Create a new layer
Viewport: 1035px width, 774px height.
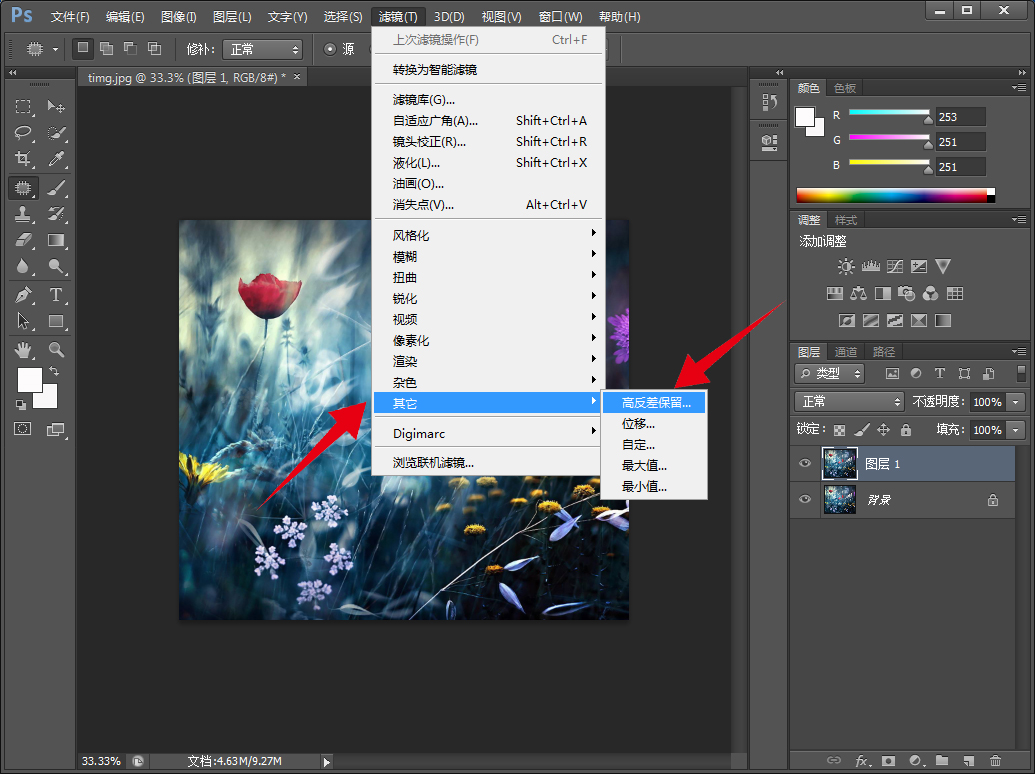click(968, 760)
